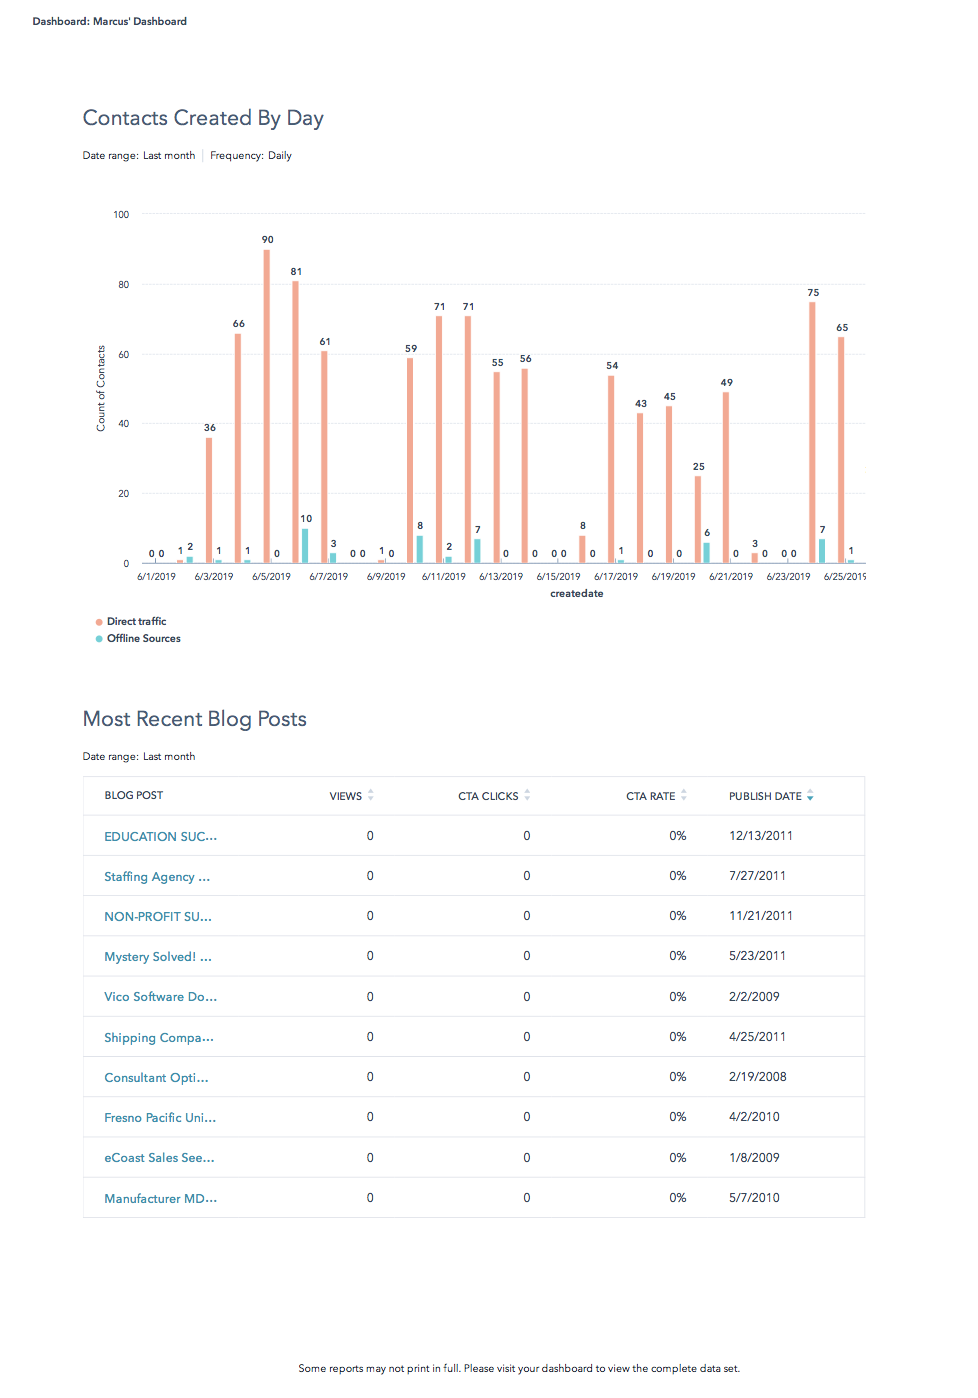Sort table by Views column arrows
Image resolution: width=978 pixels, height=1398 pixels.
point(371,796)
